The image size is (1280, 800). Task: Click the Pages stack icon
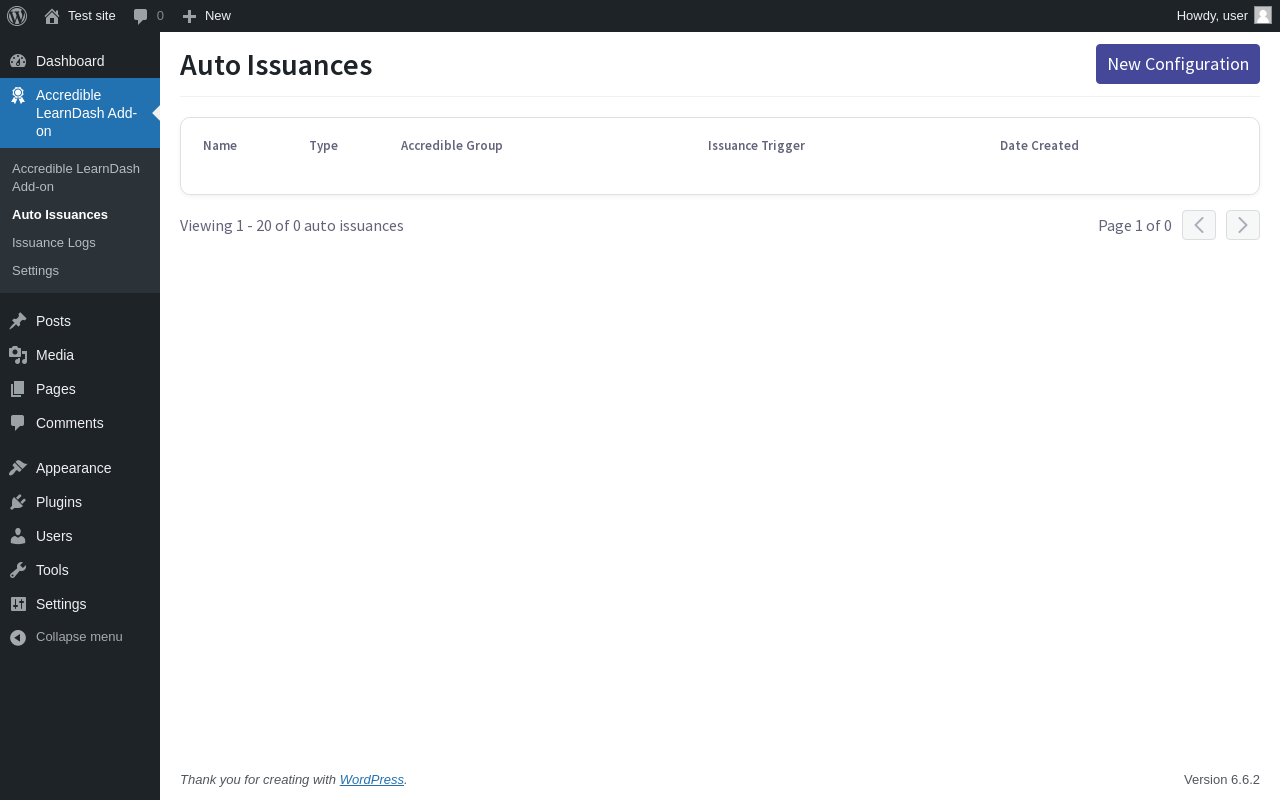pos(18,389)
